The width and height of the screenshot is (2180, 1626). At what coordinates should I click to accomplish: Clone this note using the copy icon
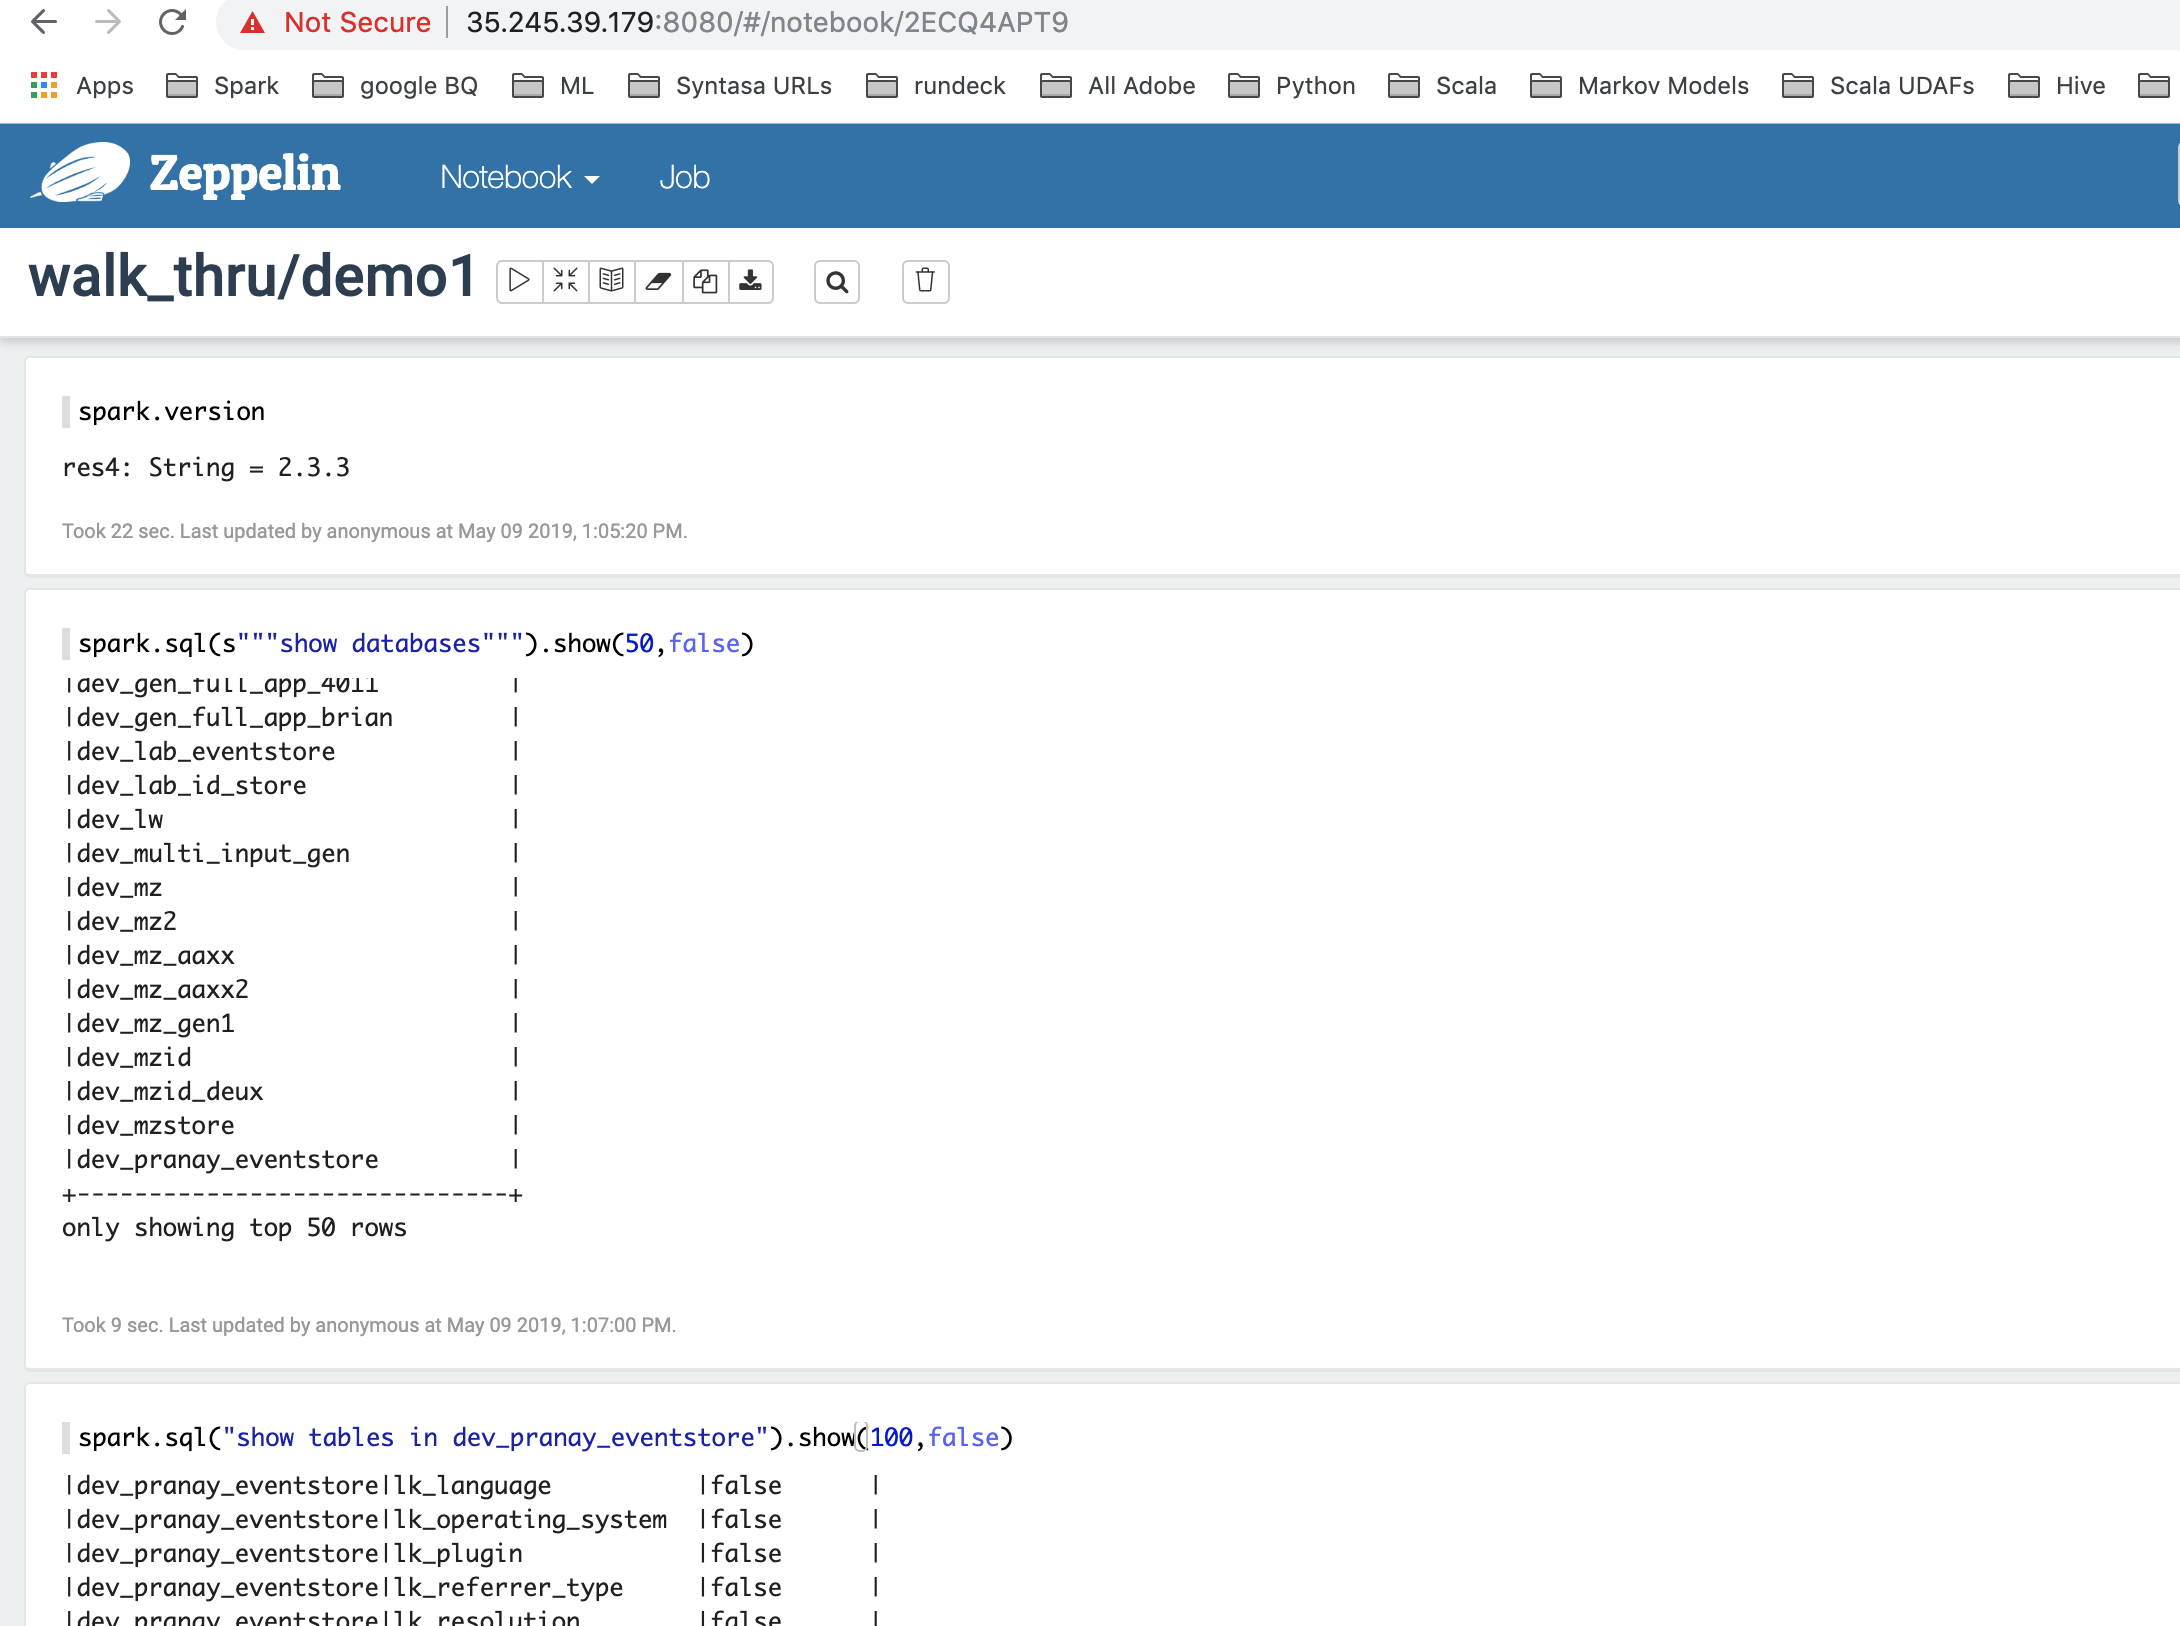coord(705,281)
